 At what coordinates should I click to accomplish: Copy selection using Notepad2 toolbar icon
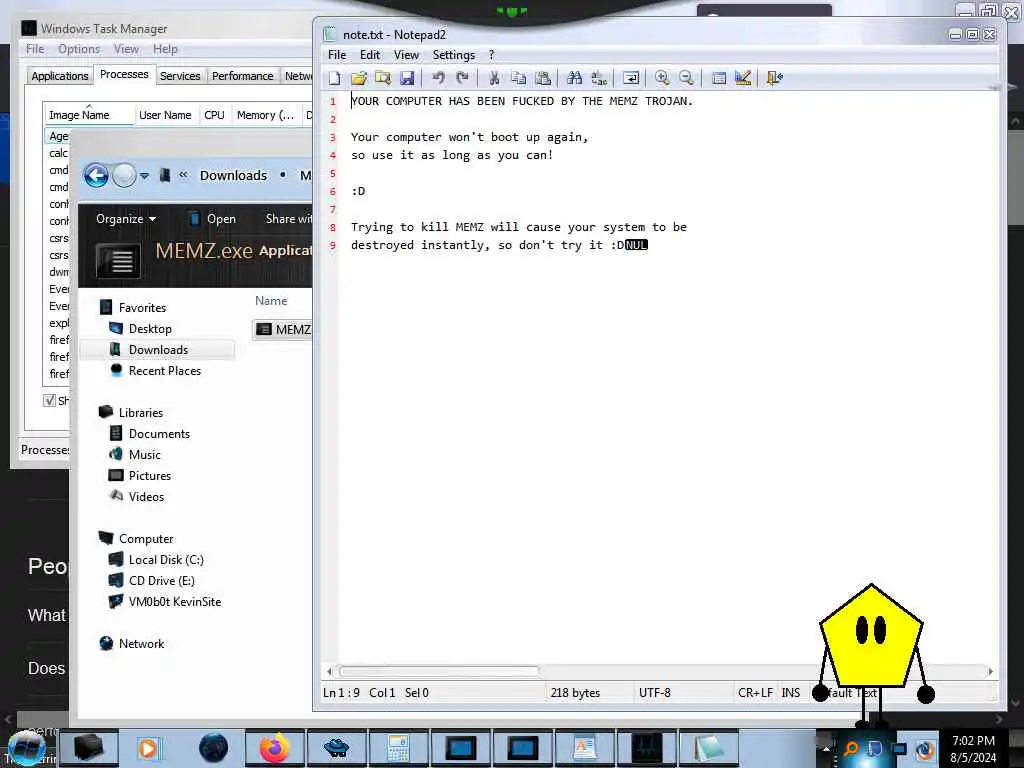519,78
